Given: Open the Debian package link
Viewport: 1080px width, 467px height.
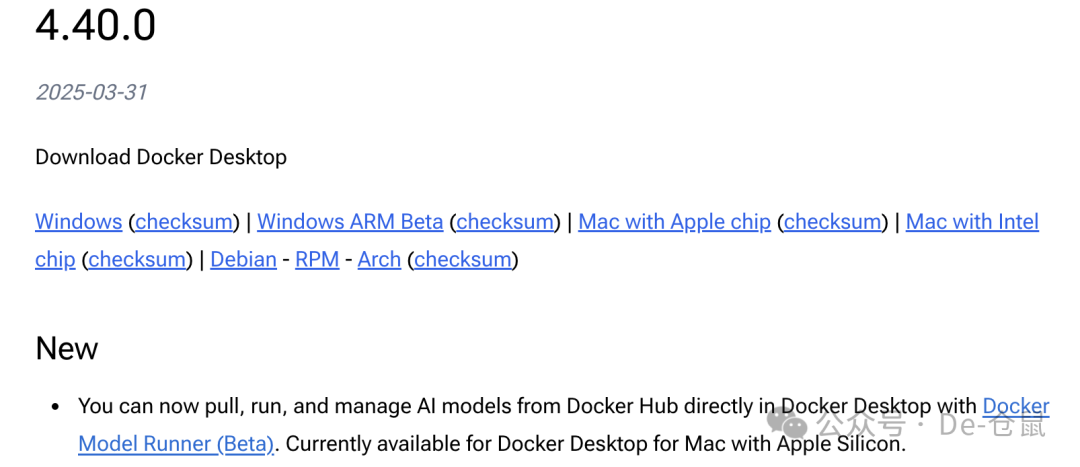Looking at the screenshot, I should [x=243, y=260].
